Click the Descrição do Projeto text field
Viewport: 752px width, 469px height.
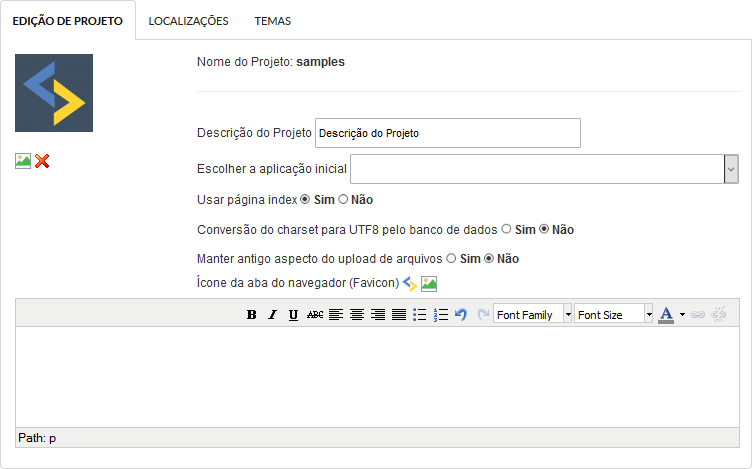447,133
